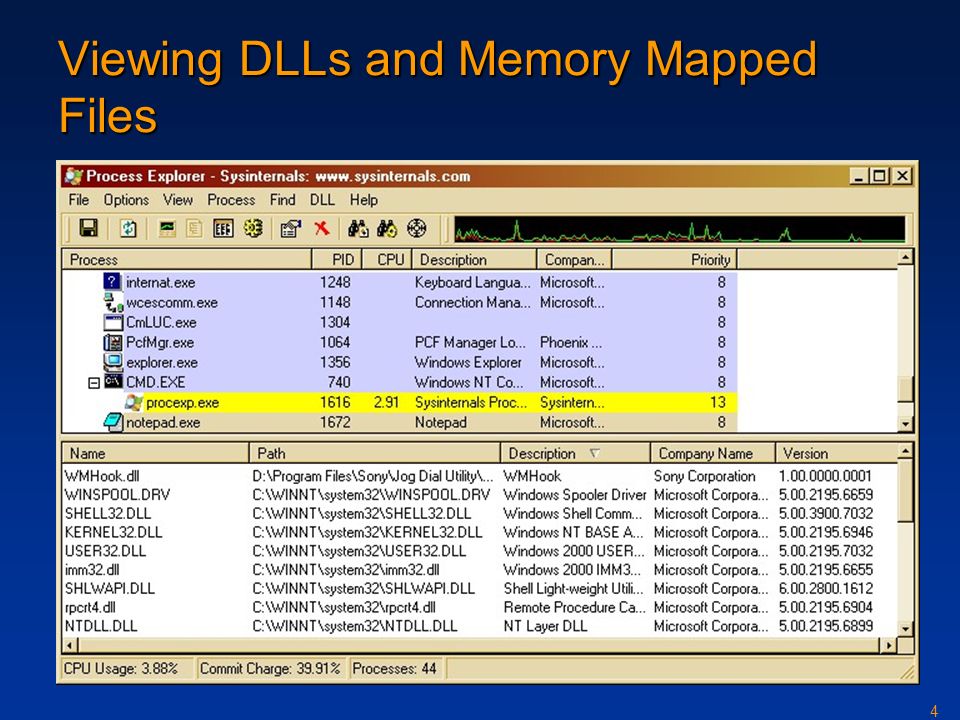960x720 pixels.
Task: Open the DLL menu
Action: 322,200
